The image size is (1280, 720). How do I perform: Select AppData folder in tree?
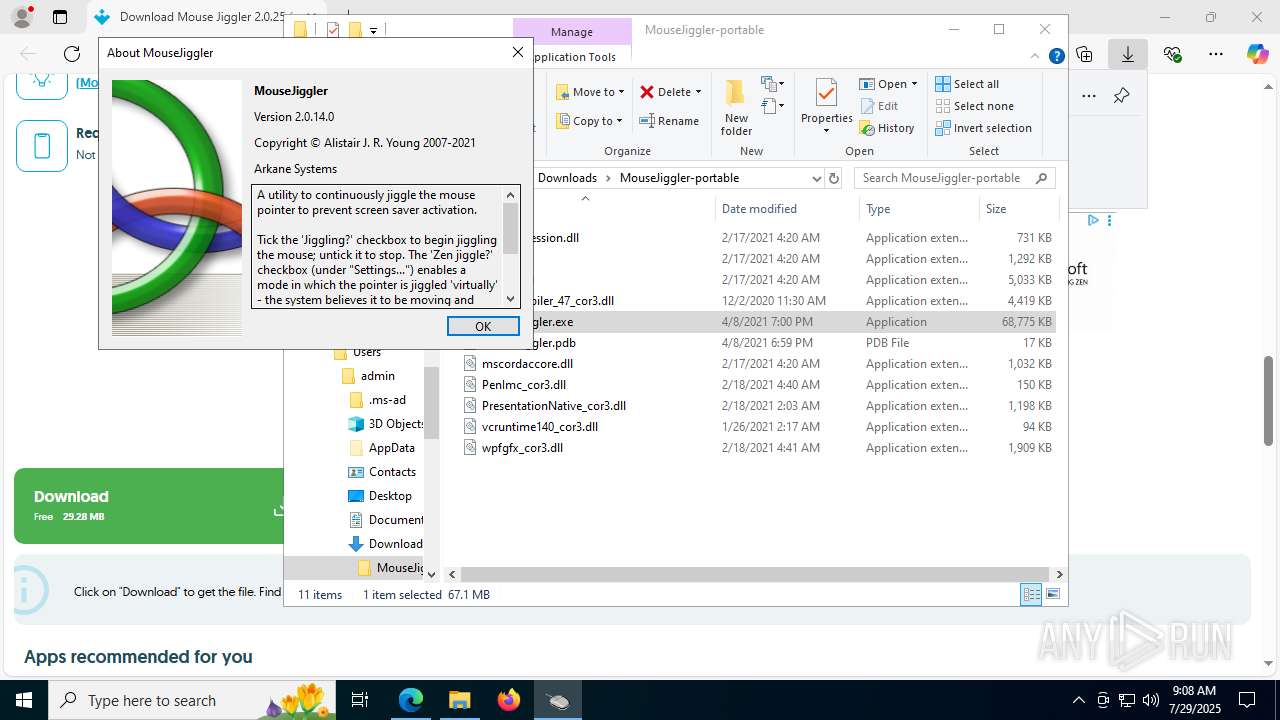(391, 448)
